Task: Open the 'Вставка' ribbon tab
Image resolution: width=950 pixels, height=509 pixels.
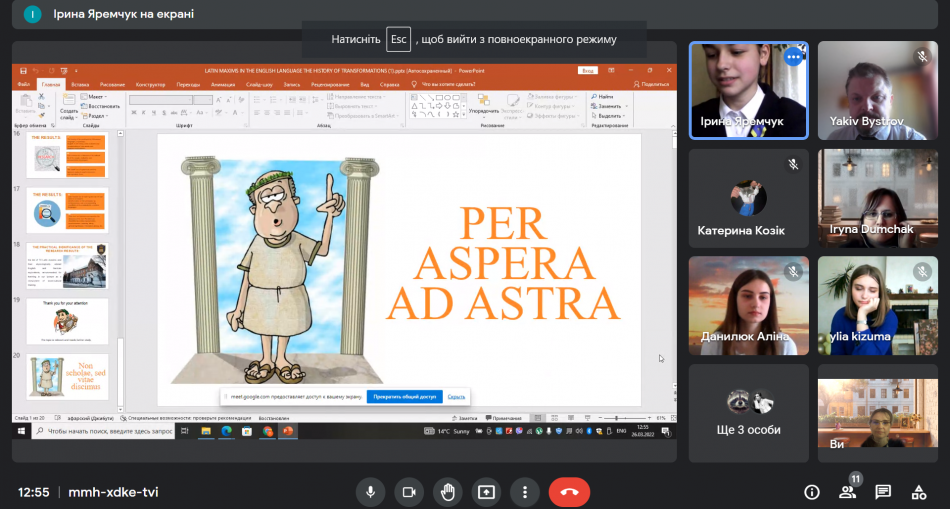Action: pyautogui.click(x=80, y=85)
